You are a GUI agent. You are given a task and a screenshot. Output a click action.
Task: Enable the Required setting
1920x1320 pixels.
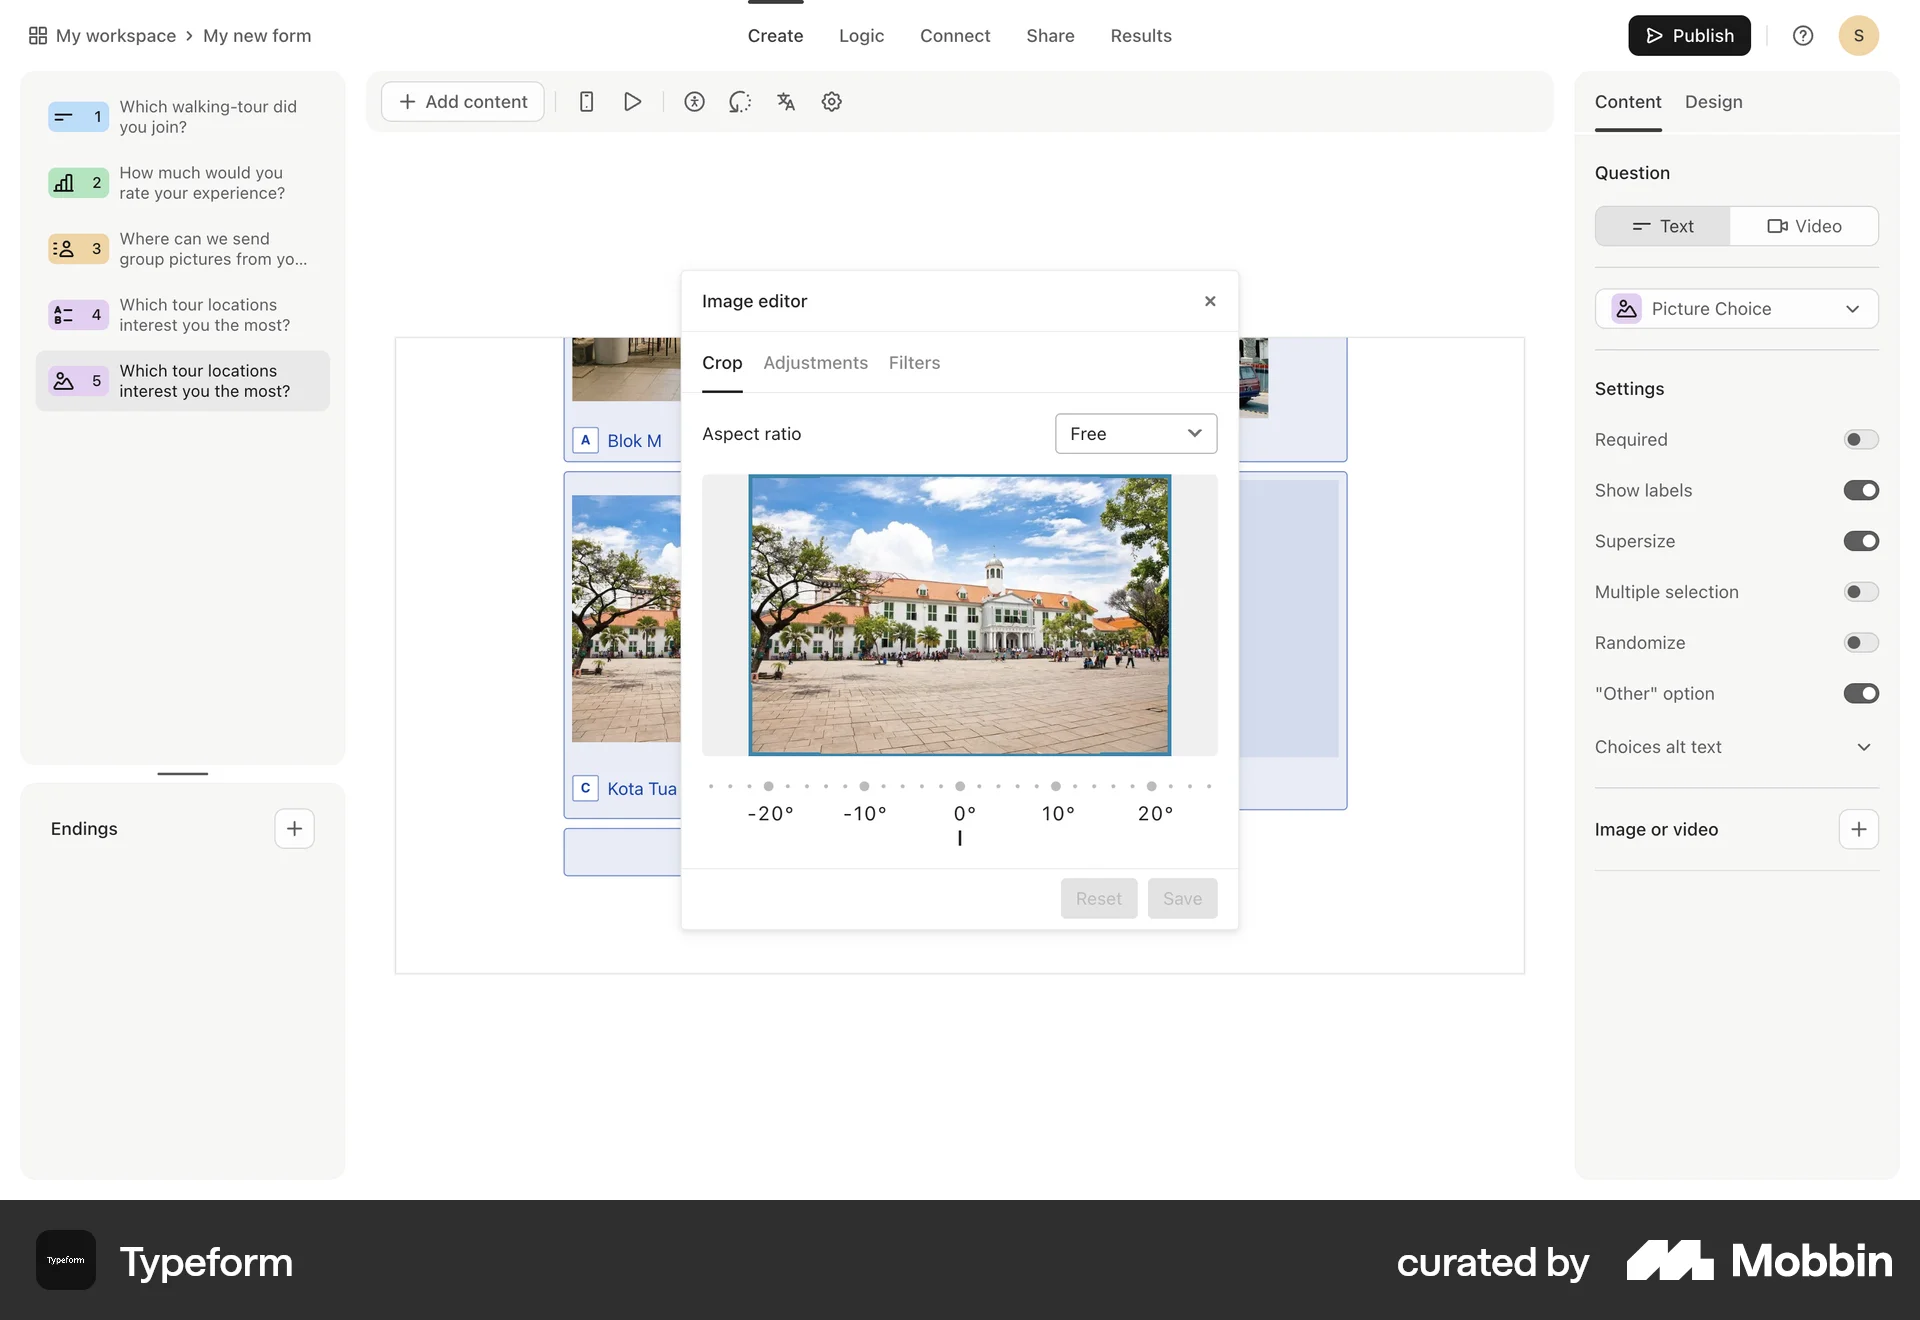(1860, 439)
